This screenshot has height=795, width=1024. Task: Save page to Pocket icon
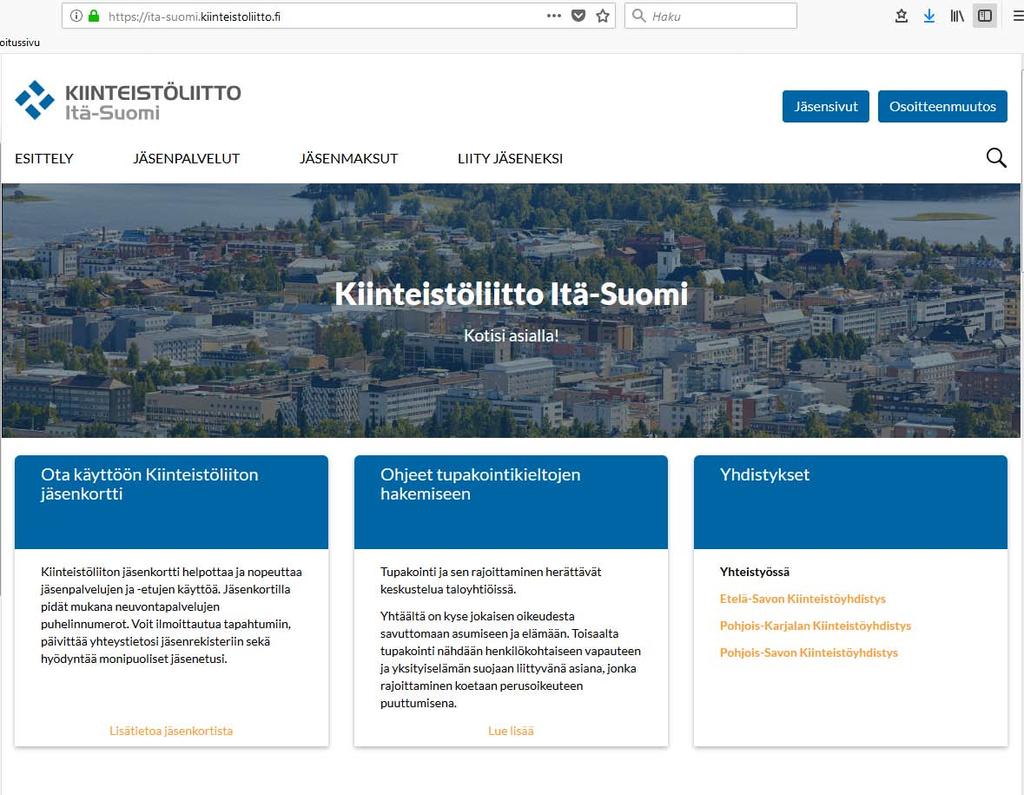point(578,16)
